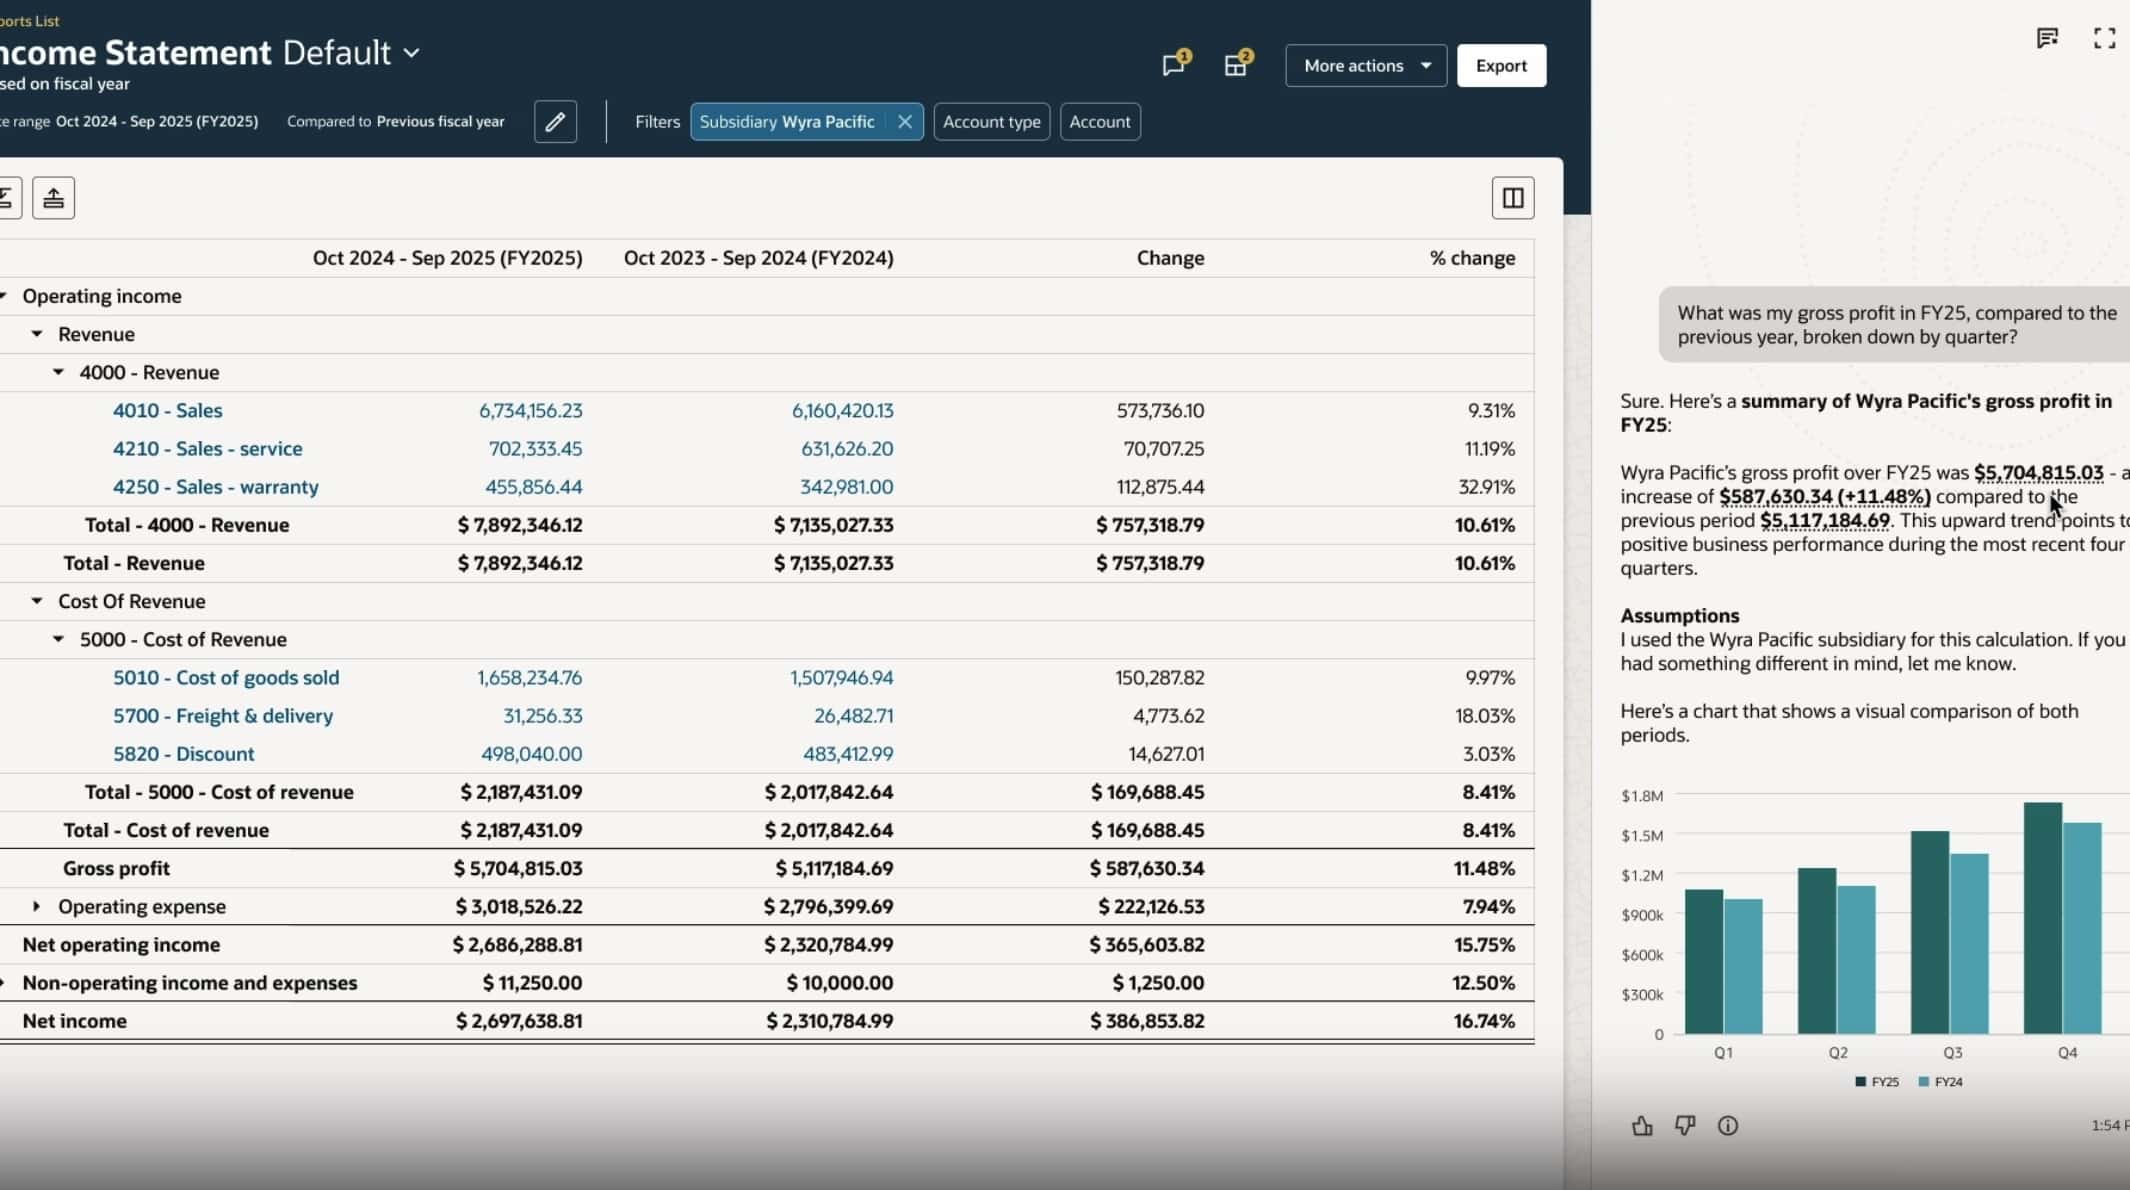Expand the Operating expense row

pos(37,906)
